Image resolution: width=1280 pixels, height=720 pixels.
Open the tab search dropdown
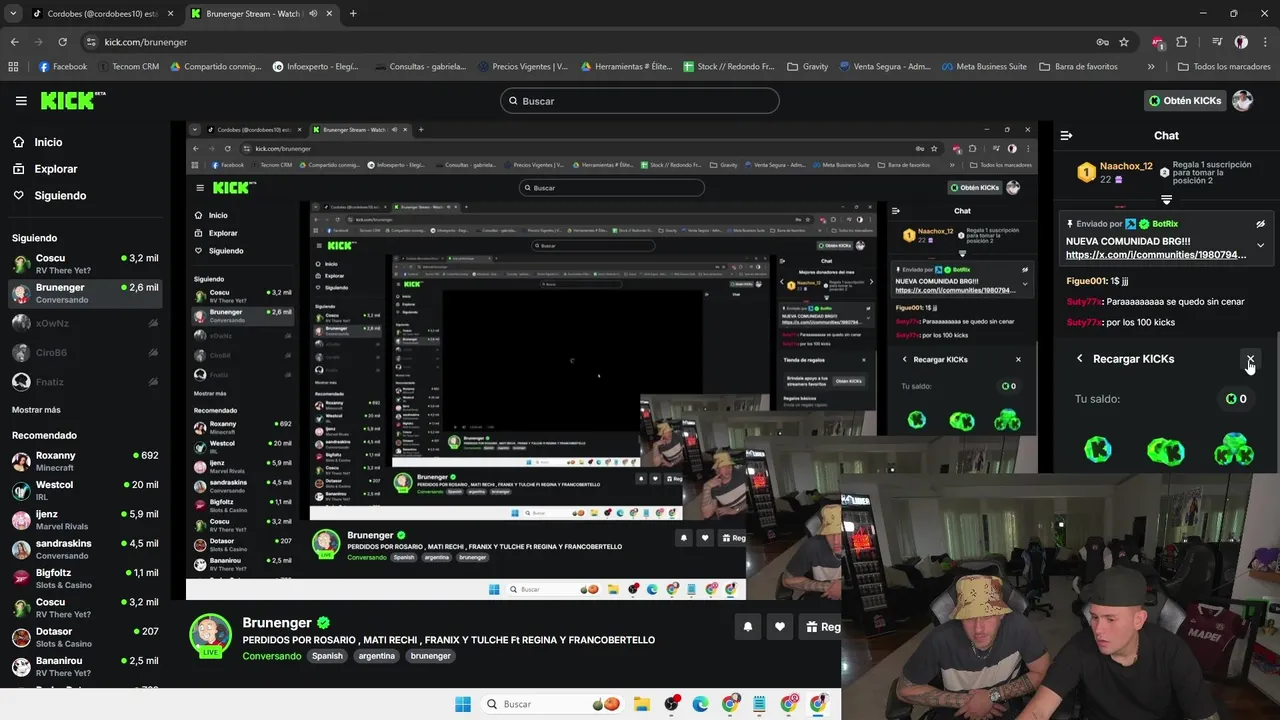tap(12, 14)
